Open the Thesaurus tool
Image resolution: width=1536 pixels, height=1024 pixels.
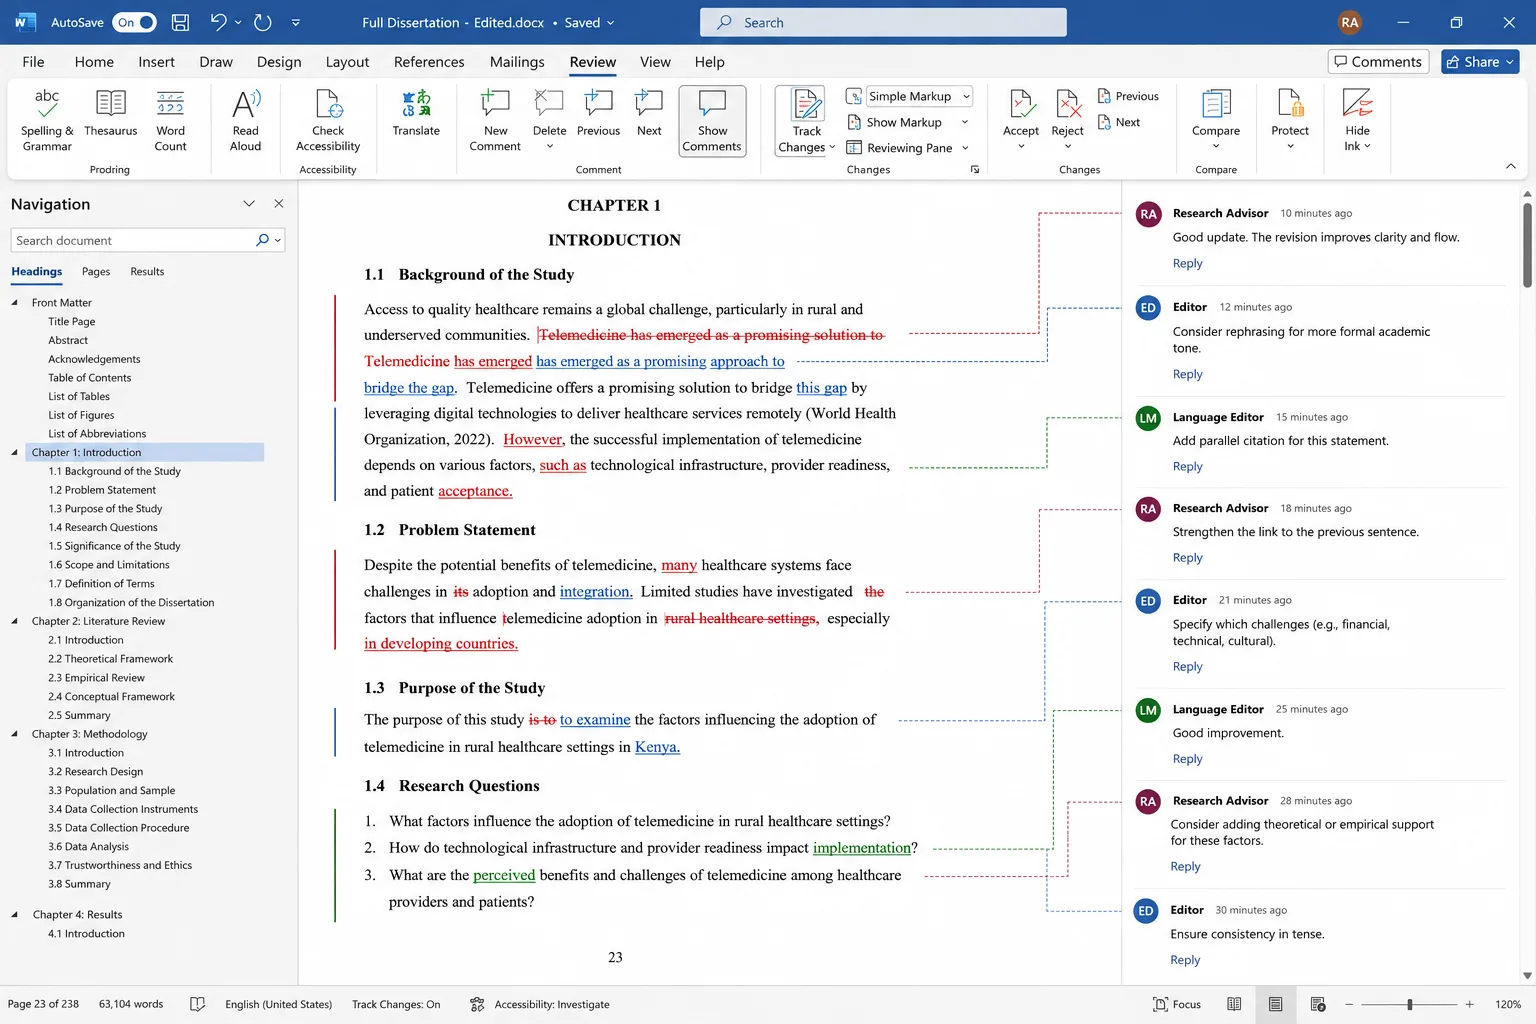coord(111,114)
